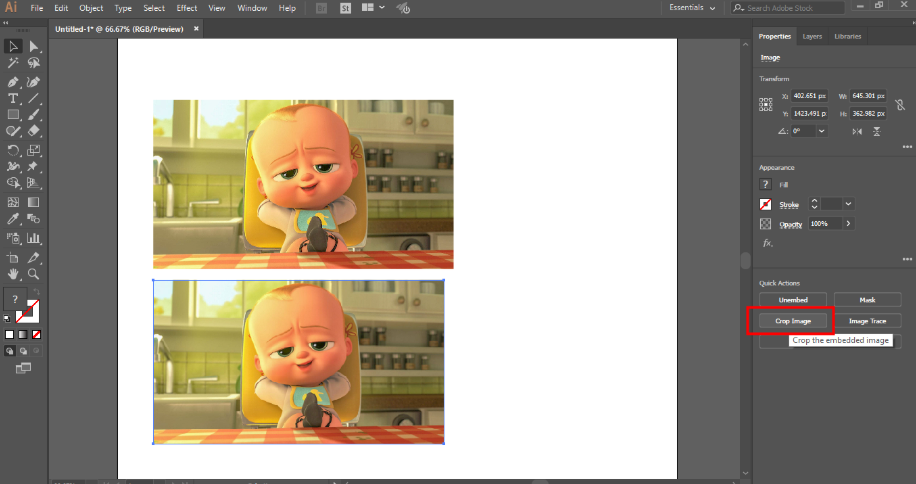Select the Magic Wand tool
Screen dimensions: 916x484
click(13, 63)
